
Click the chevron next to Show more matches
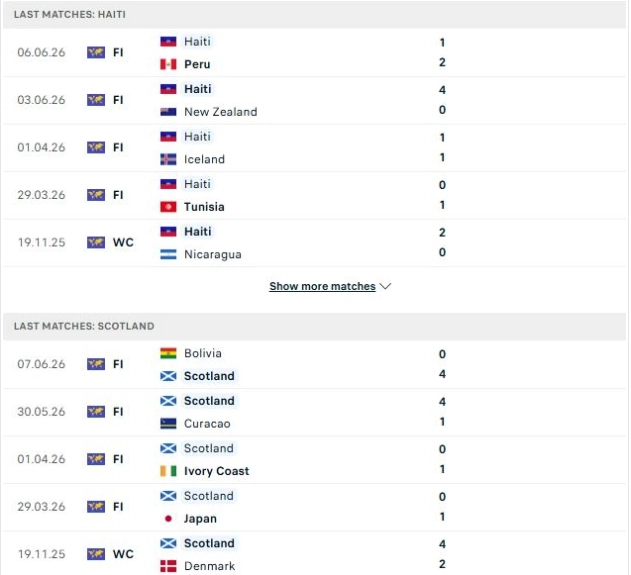[x=385, y=286]
